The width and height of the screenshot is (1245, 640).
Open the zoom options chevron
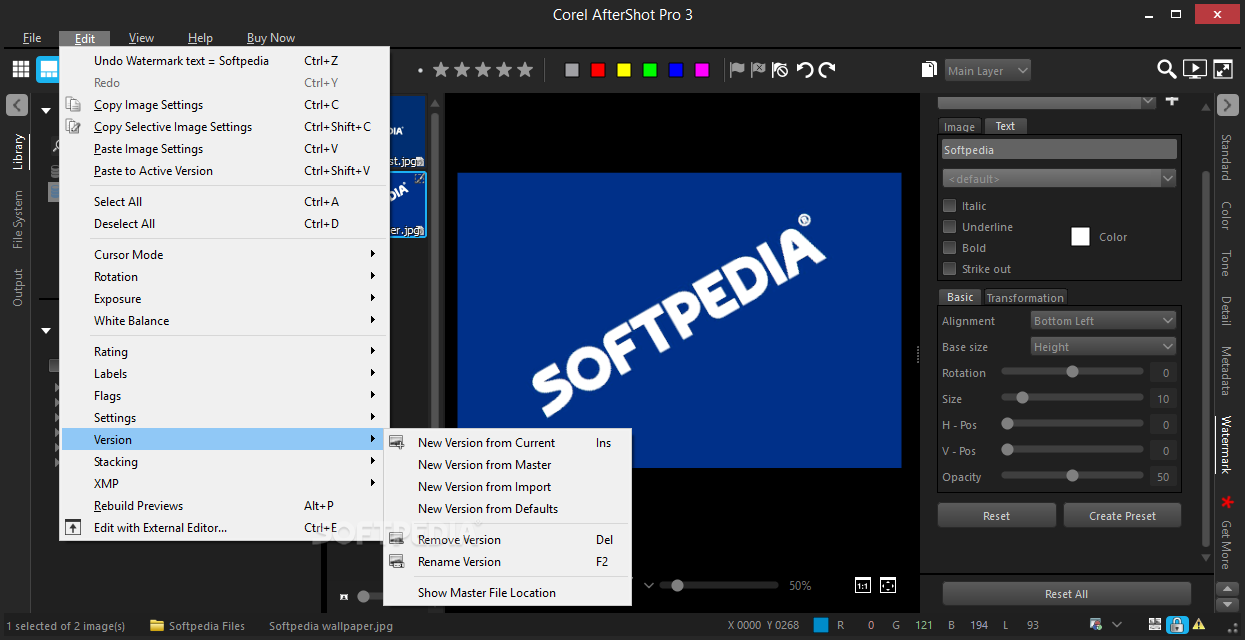648,585
